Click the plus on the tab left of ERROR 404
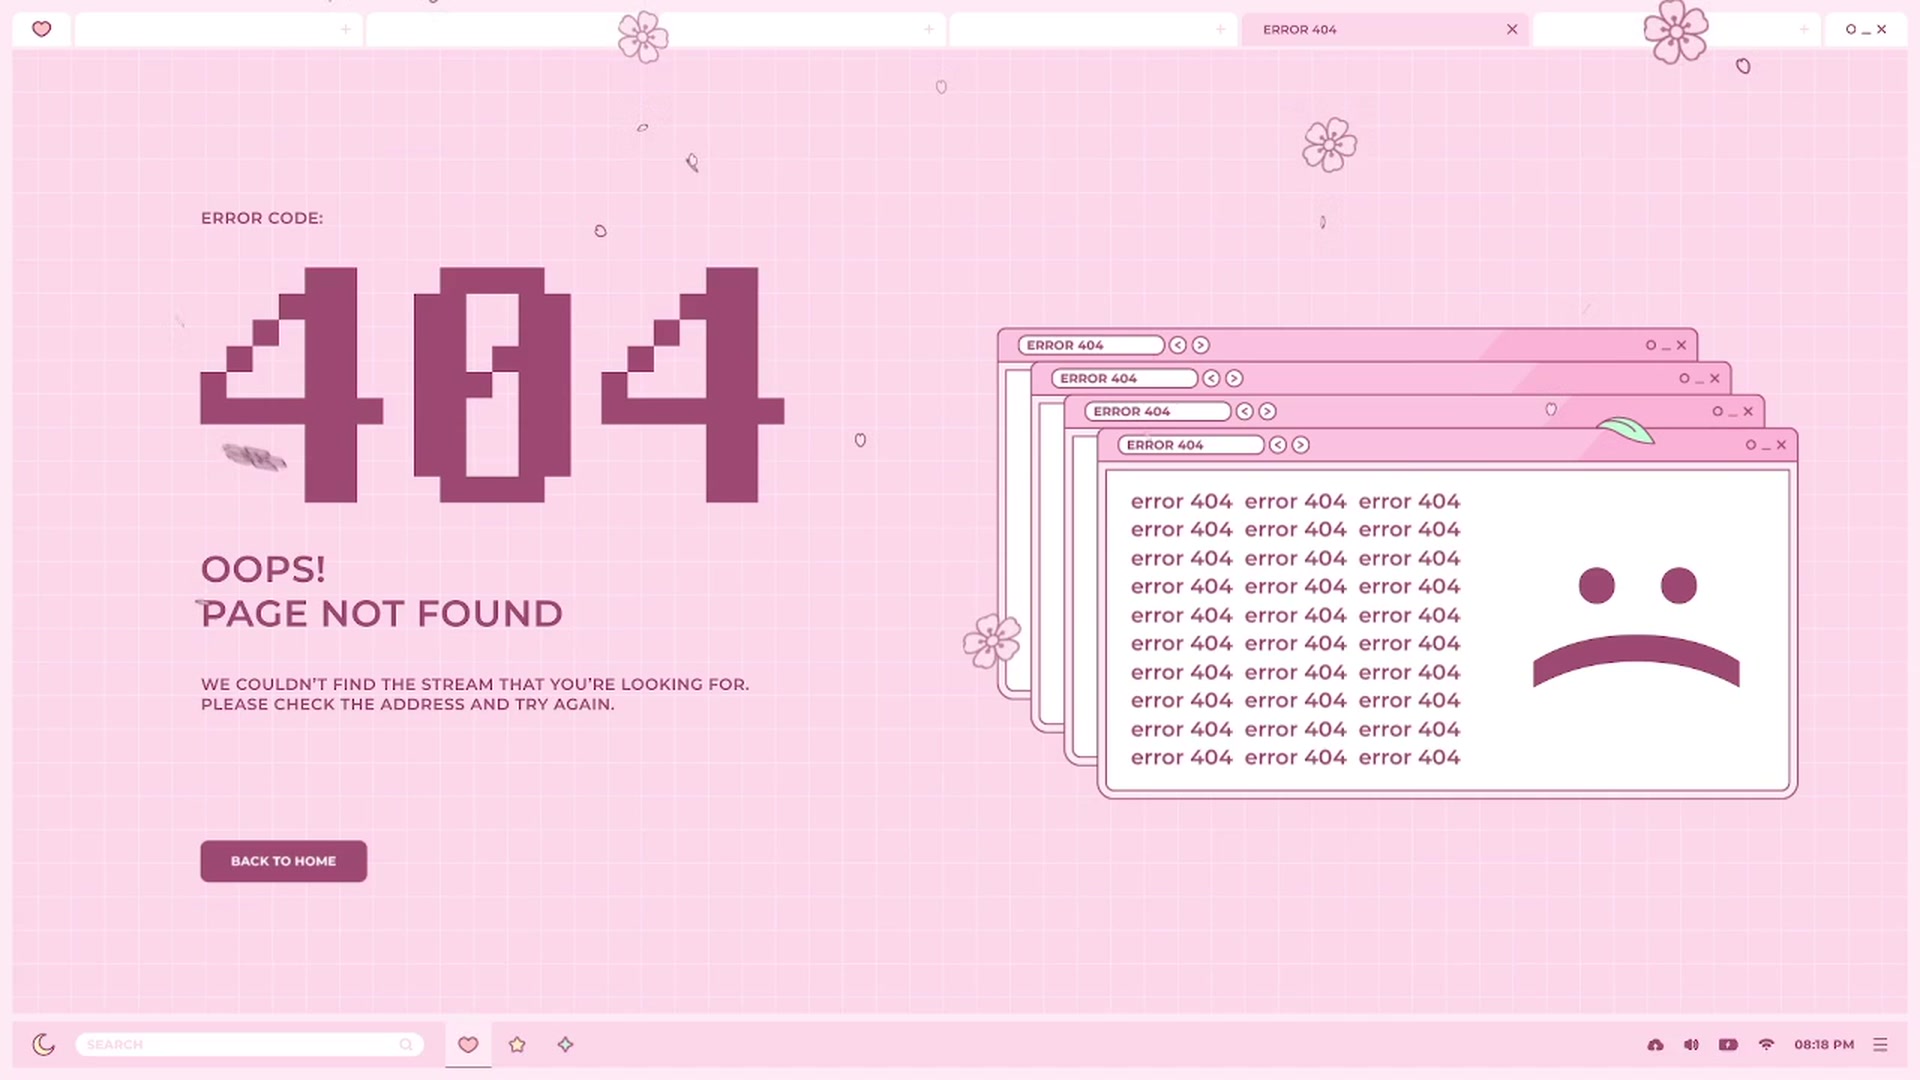Screen dimensions: 1920x1080 pos(1220,30)
